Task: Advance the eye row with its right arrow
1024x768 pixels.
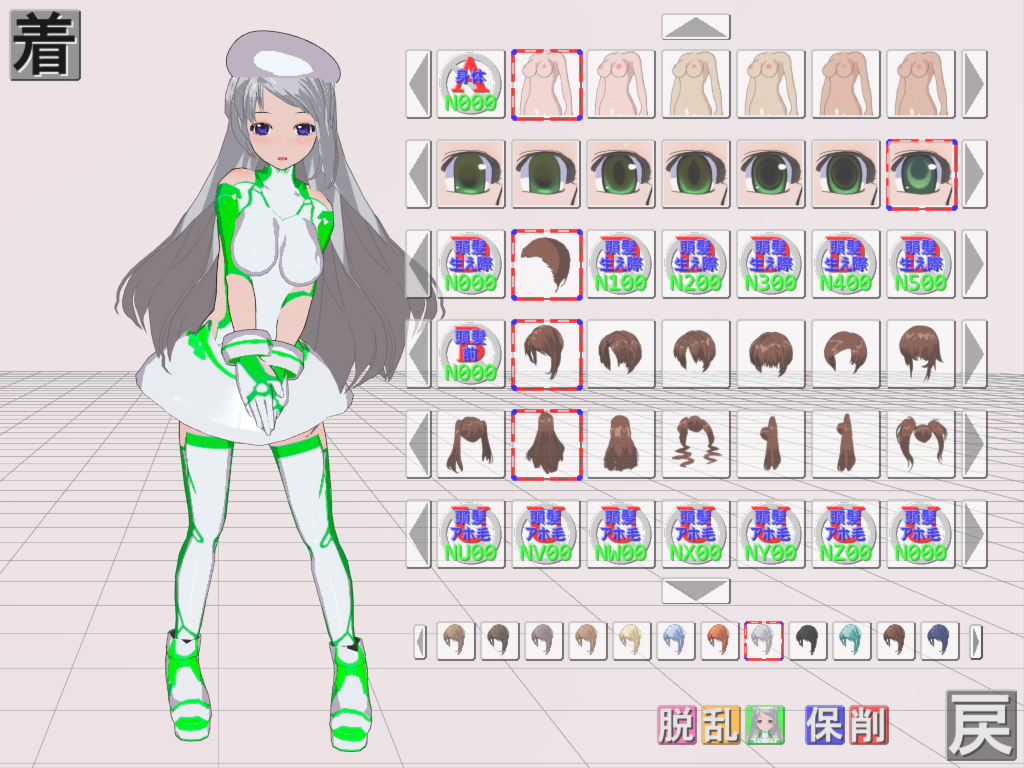Action: pos(974,174)
